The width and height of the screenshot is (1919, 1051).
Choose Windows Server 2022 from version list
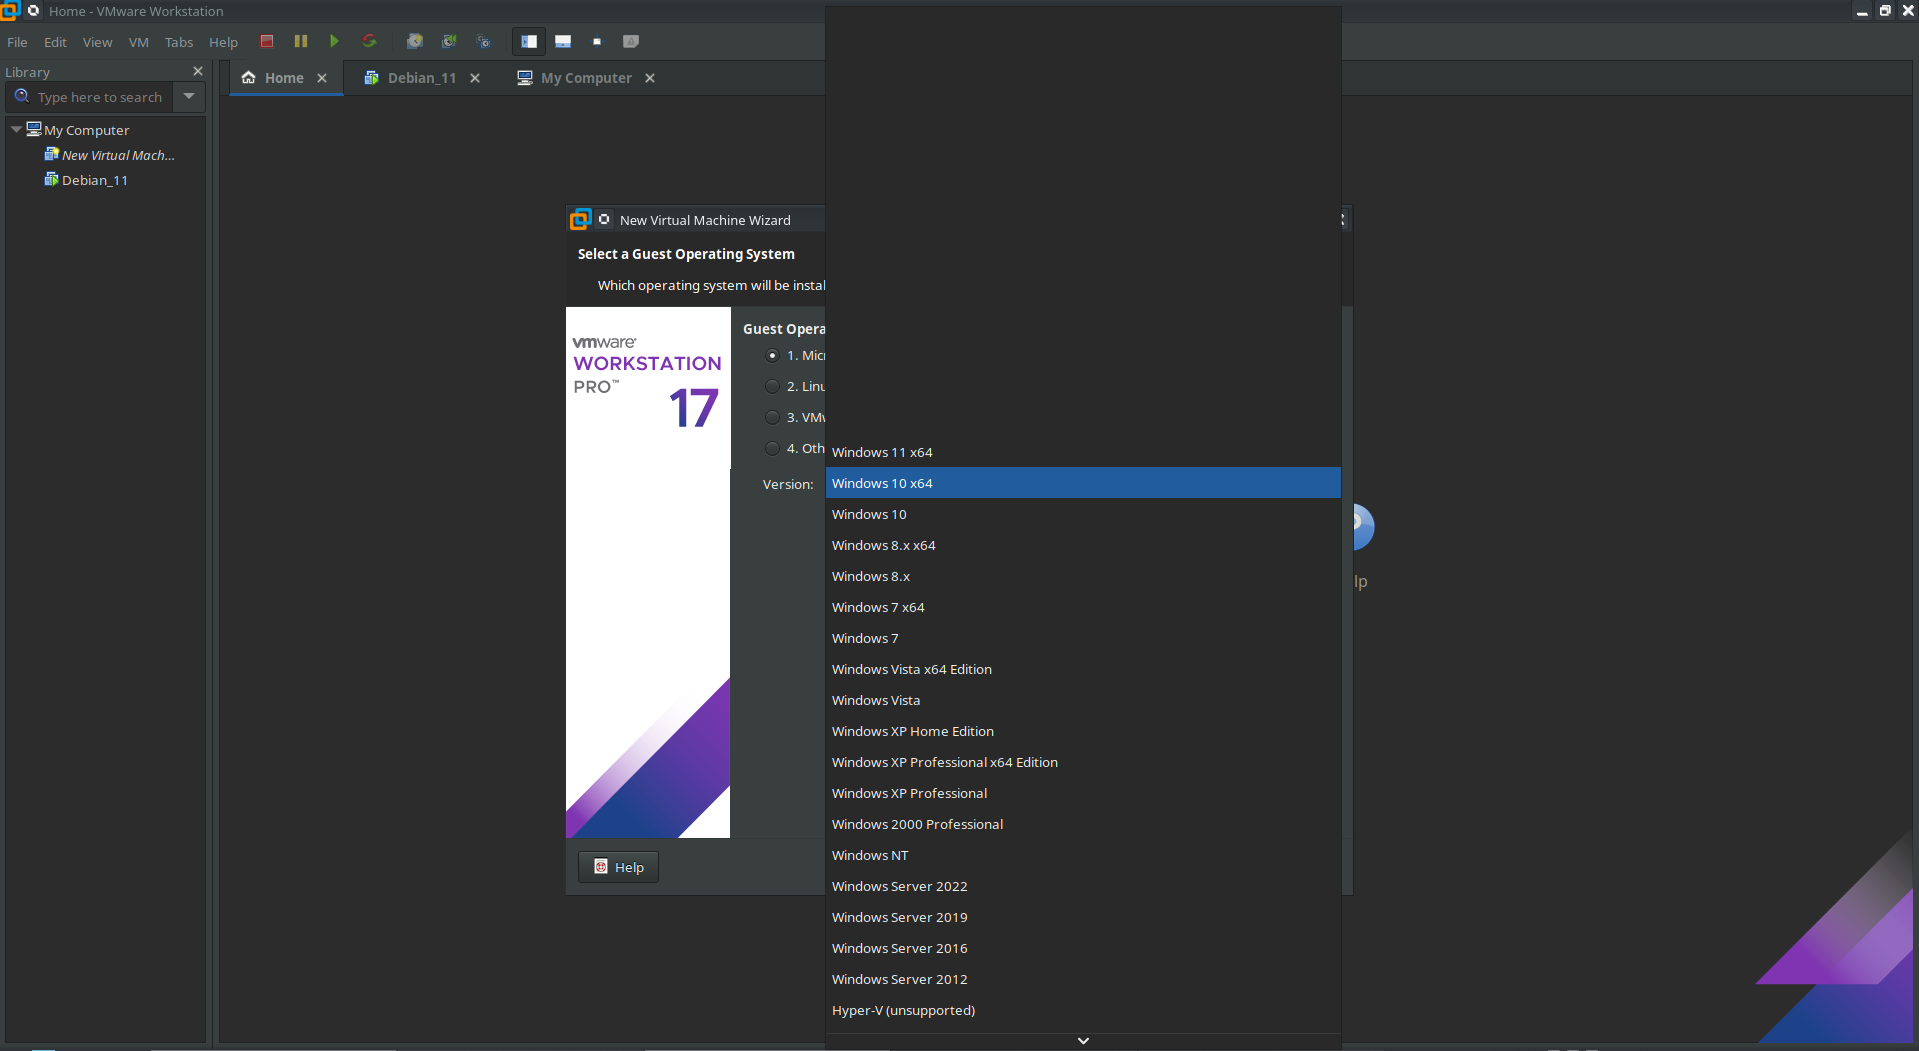point(899,886)
